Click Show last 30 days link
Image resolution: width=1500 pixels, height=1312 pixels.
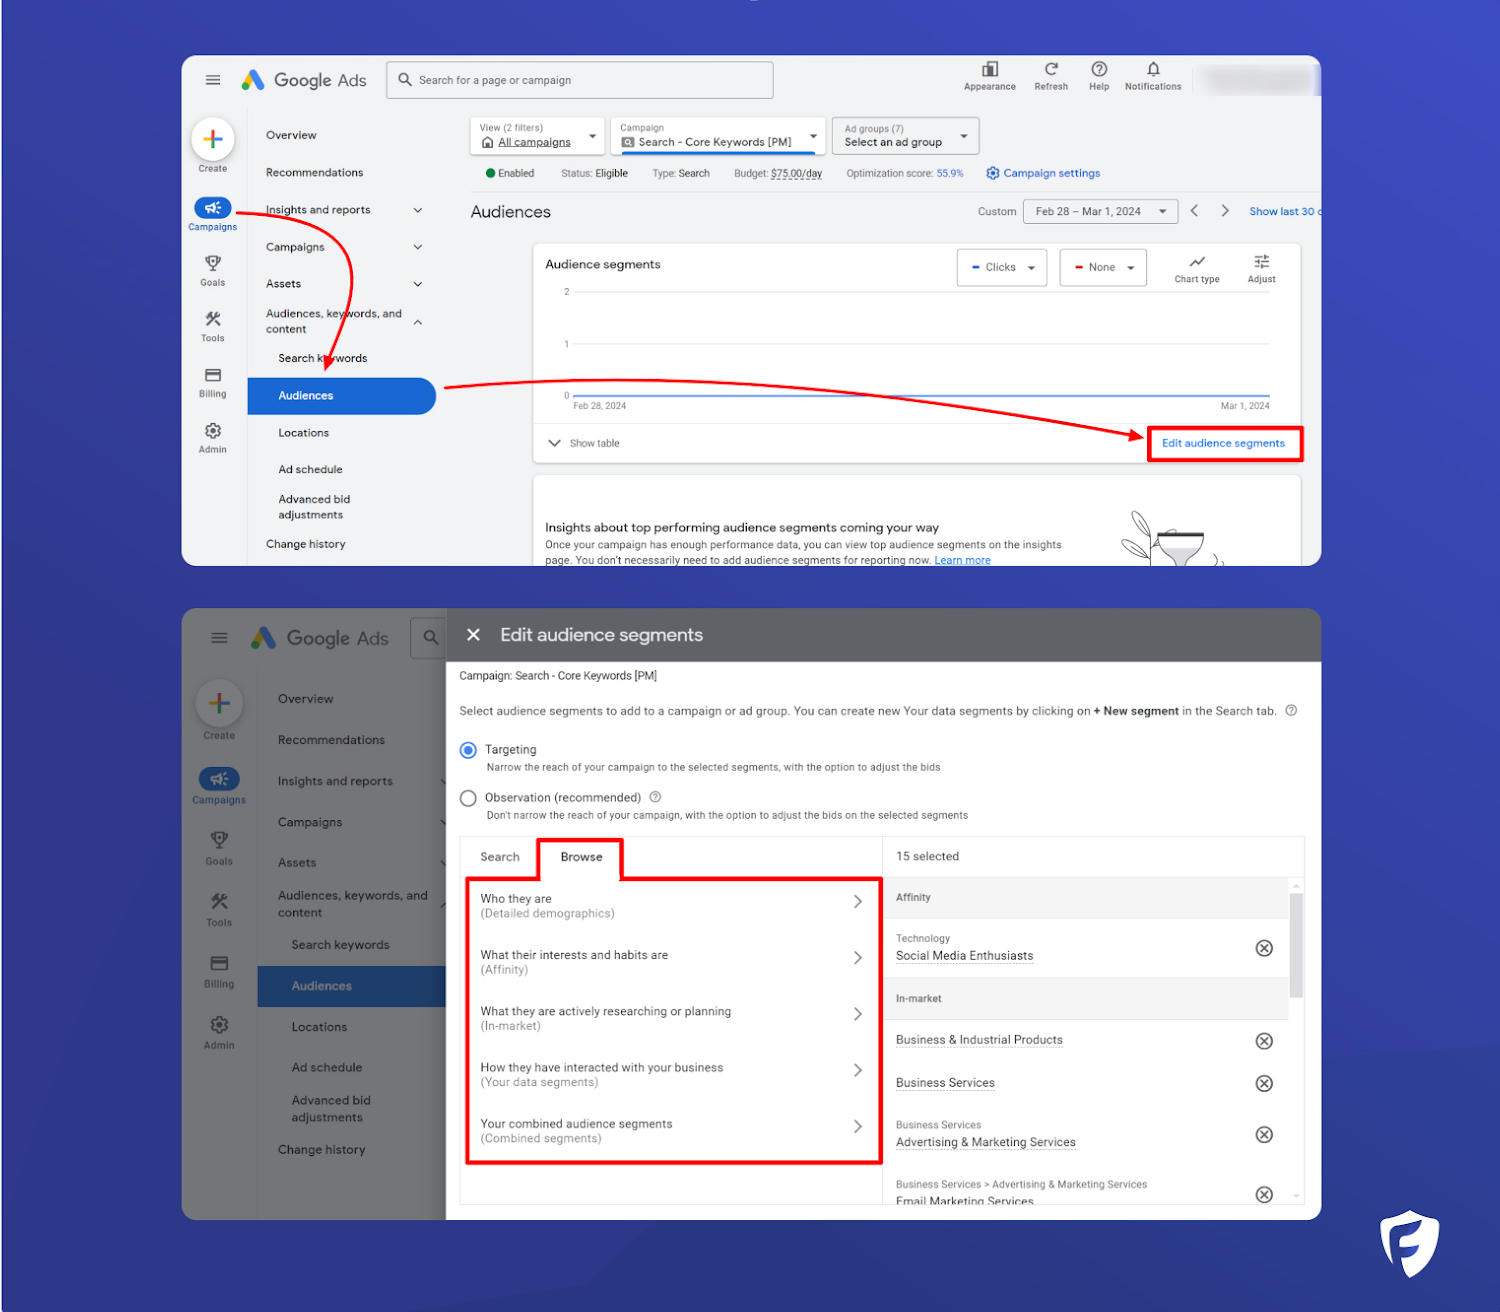click(x=1284, y=211)
